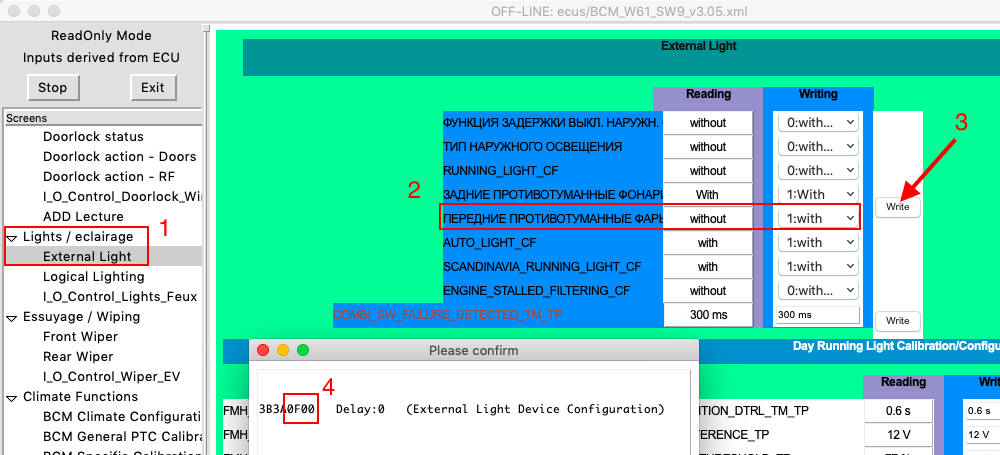Image resolution: width=1000 pixels, height=455 pixels.
Task: Click reading value of AUTO_LIGHT_CF
Action: [708, 242]
